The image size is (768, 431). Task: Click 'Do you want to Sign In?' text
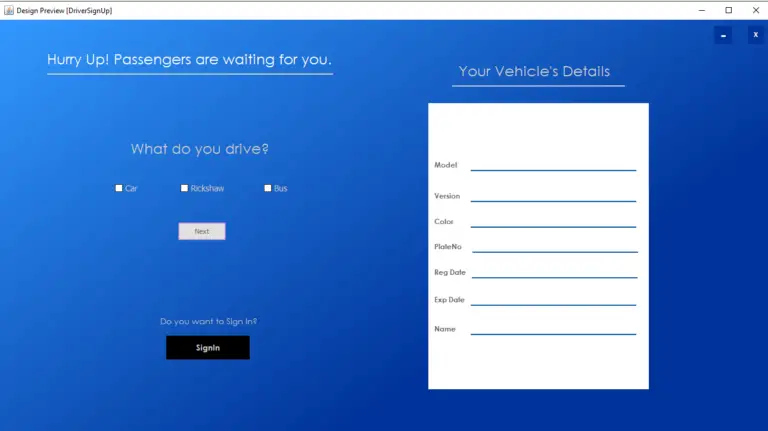(x=209, y=321)
